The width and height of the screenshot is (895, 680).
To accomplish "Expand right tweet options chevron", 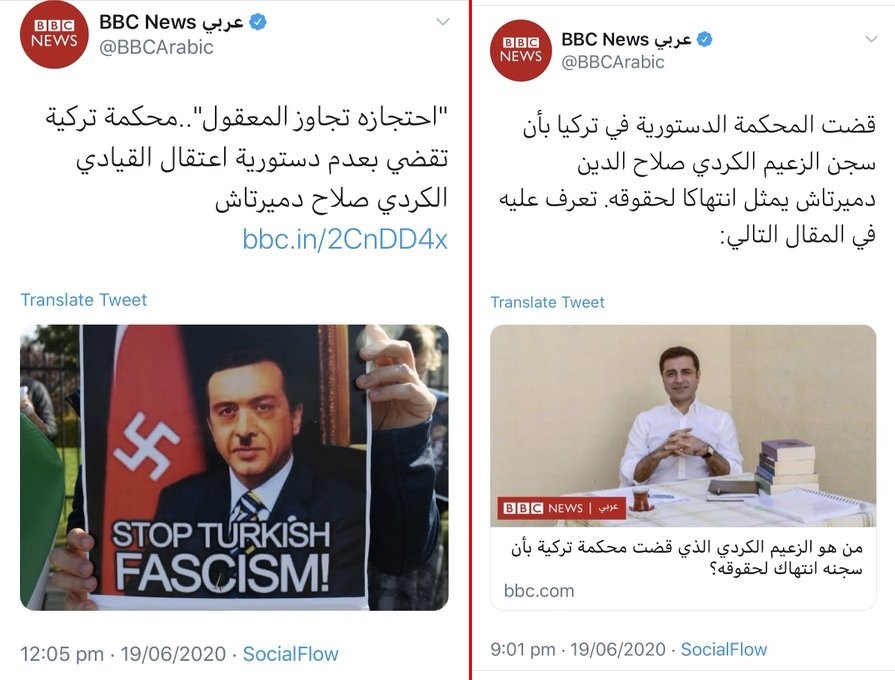I will (x=871, y=39).
